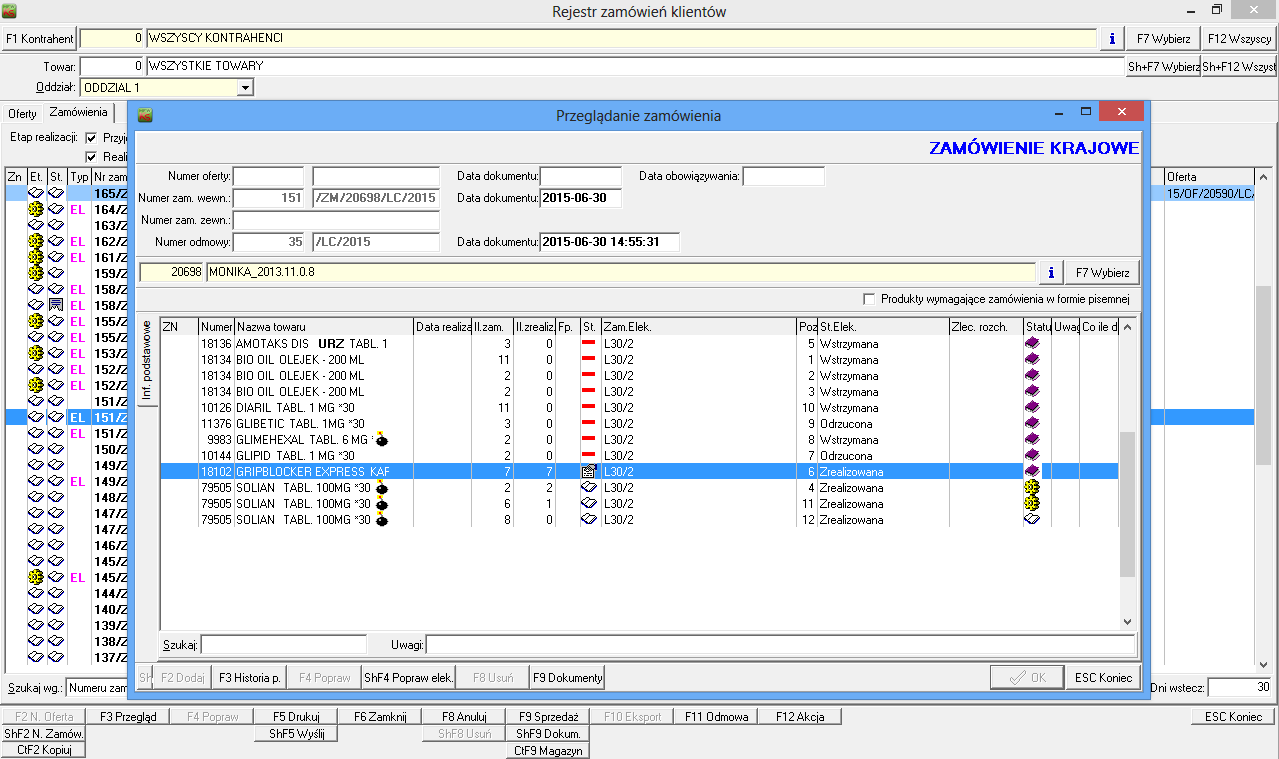Open the Oddział dropdown list
The width and height of the screenshot is (1279, 759).
click(245, 88)
